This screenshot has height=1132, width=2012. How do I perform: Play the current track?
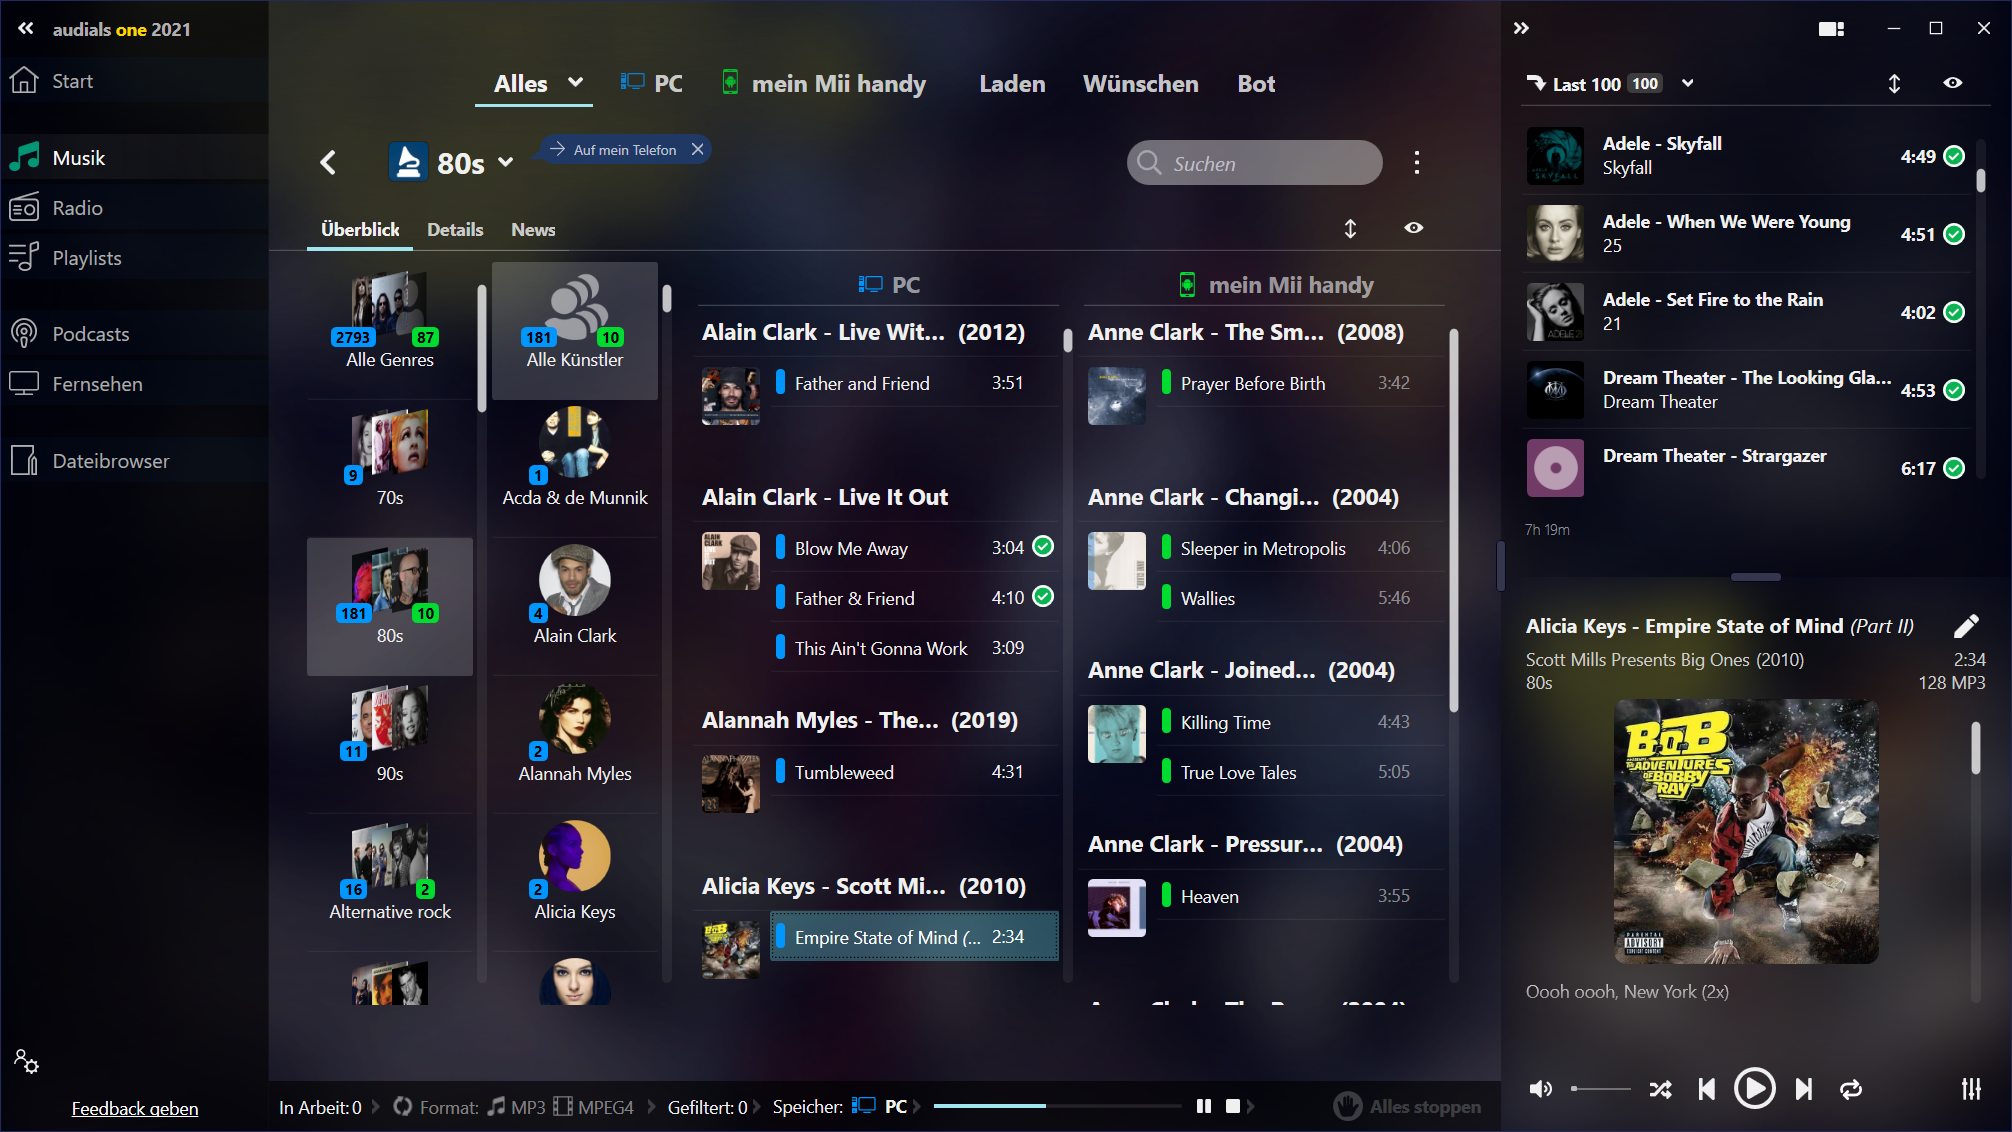(x=1755, y=1088)
